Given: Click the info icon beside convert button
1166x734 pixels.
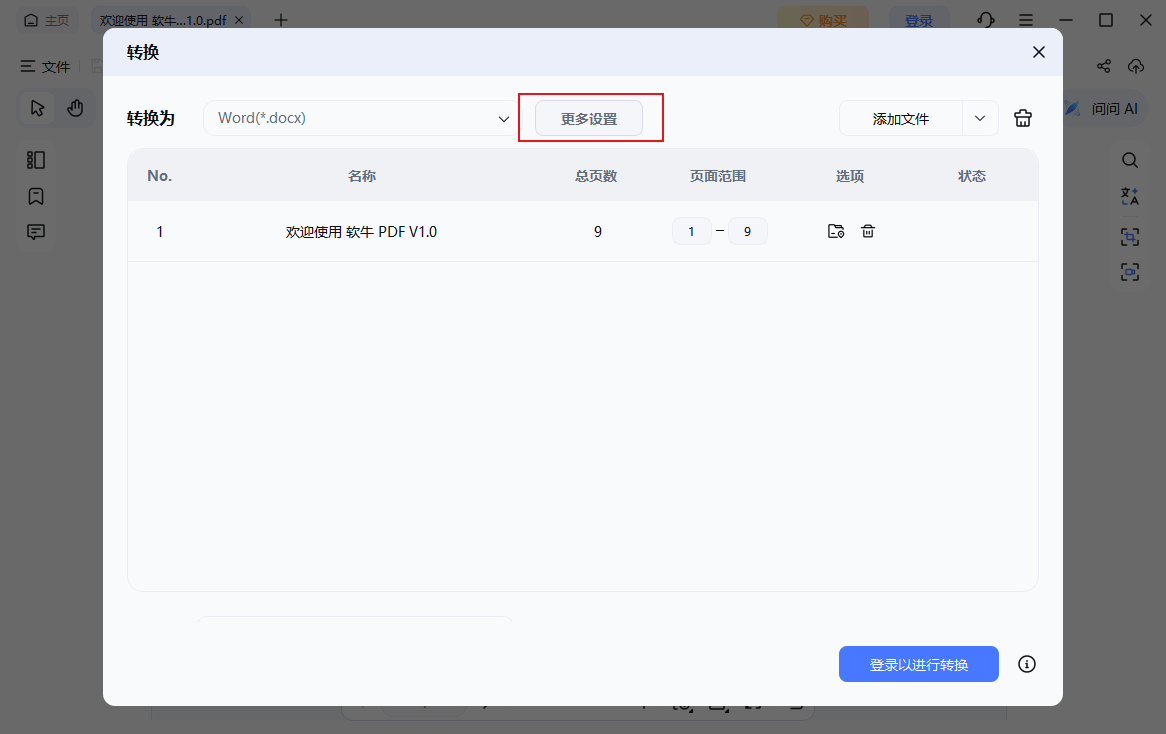Looking at the screenshot, I should (x=1027, y=664).
